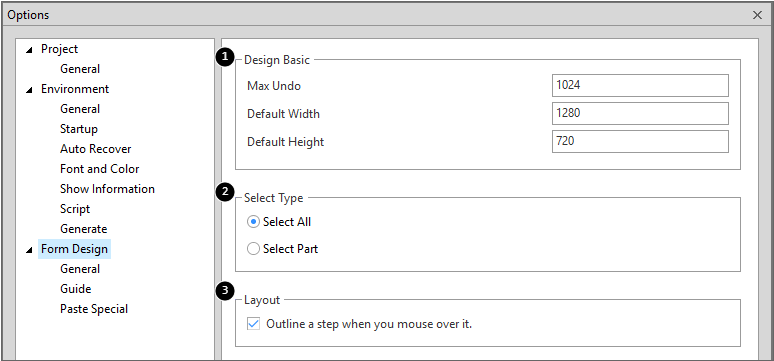Screen dimensions: 774x361
Task: Collapse the Form Design tree node
Action: point(30,250)
